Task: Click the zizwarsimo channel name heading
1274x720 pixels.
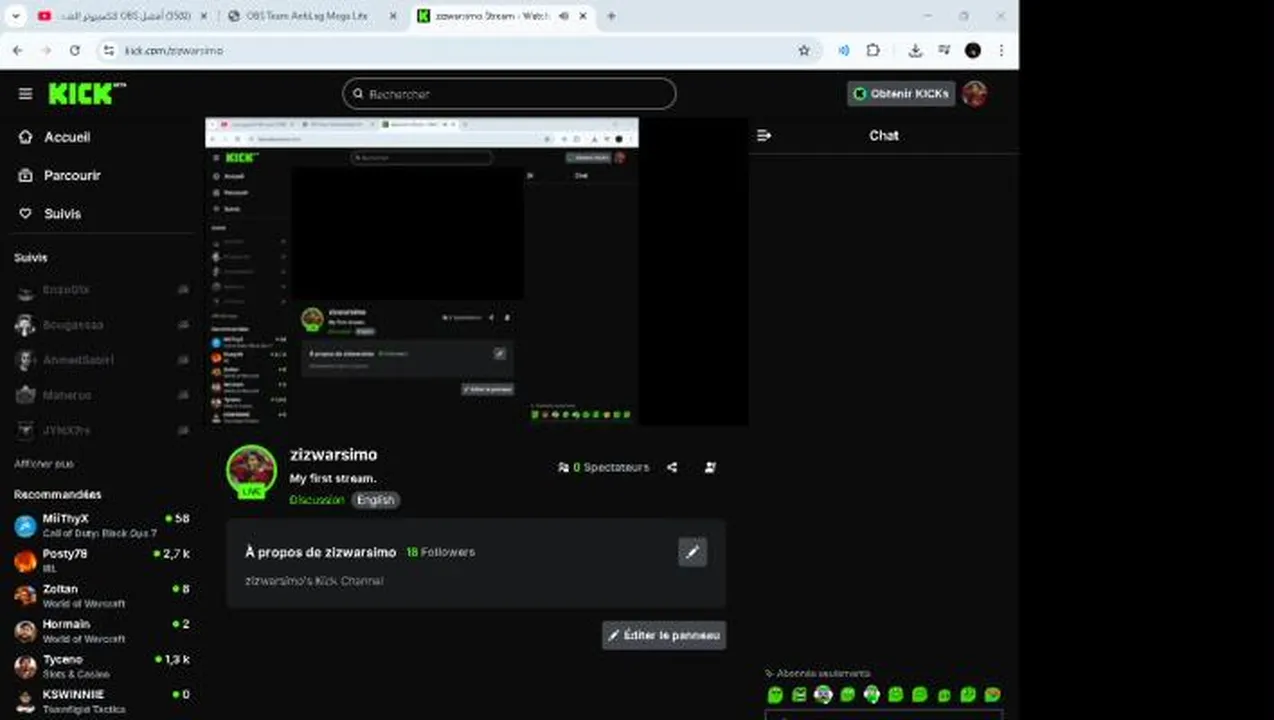Action: 333,455
